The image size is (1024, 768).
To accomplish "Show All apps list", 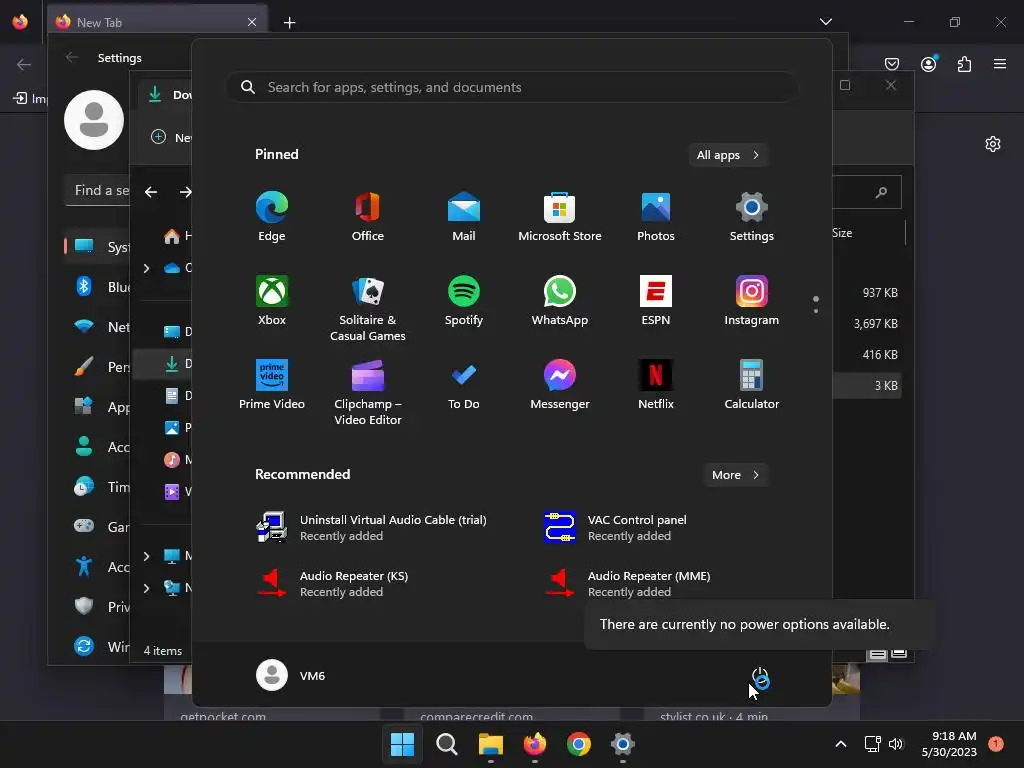I will (x=728, y=155).
